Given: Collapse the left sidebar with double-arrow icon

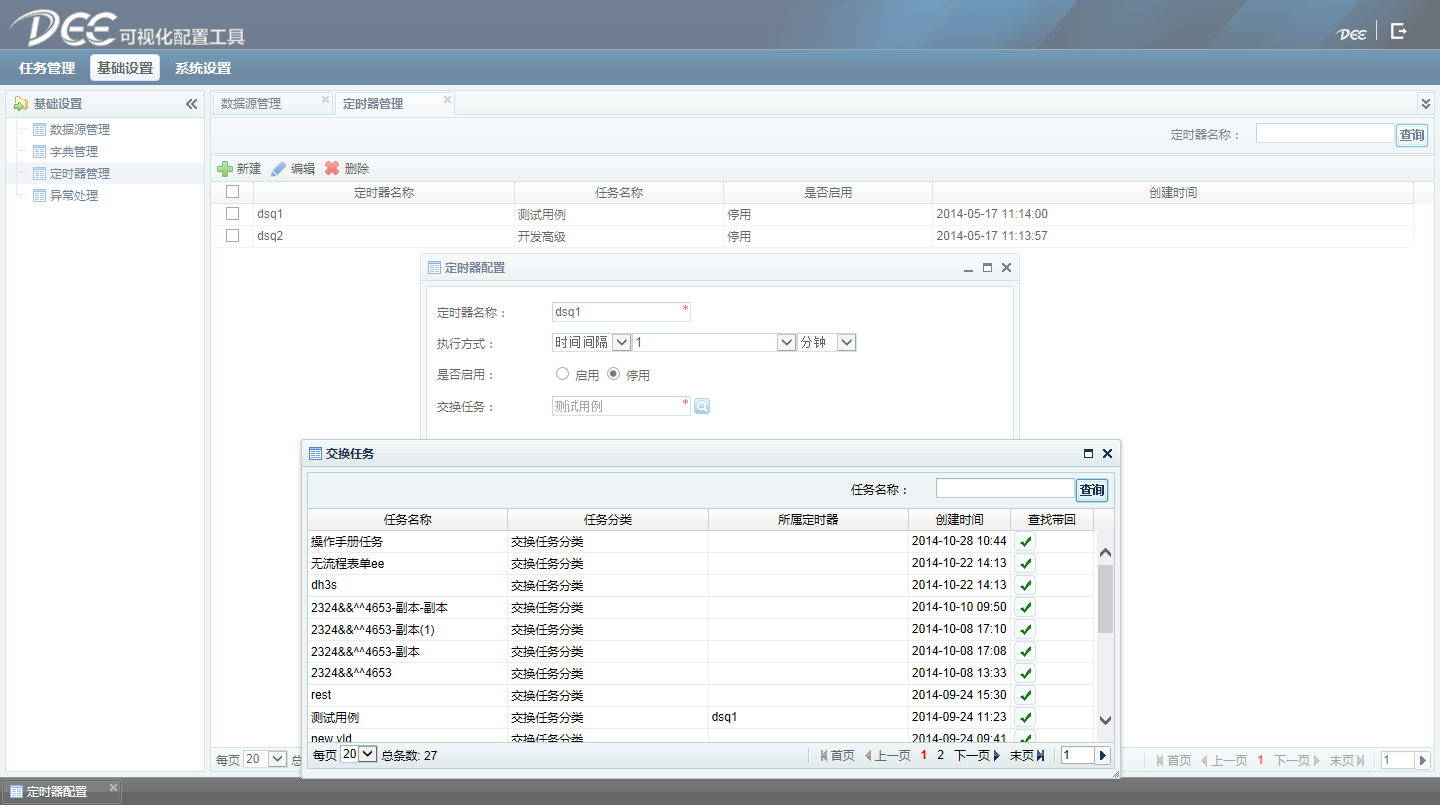Looking at the screenshot, I should [191, 104].
